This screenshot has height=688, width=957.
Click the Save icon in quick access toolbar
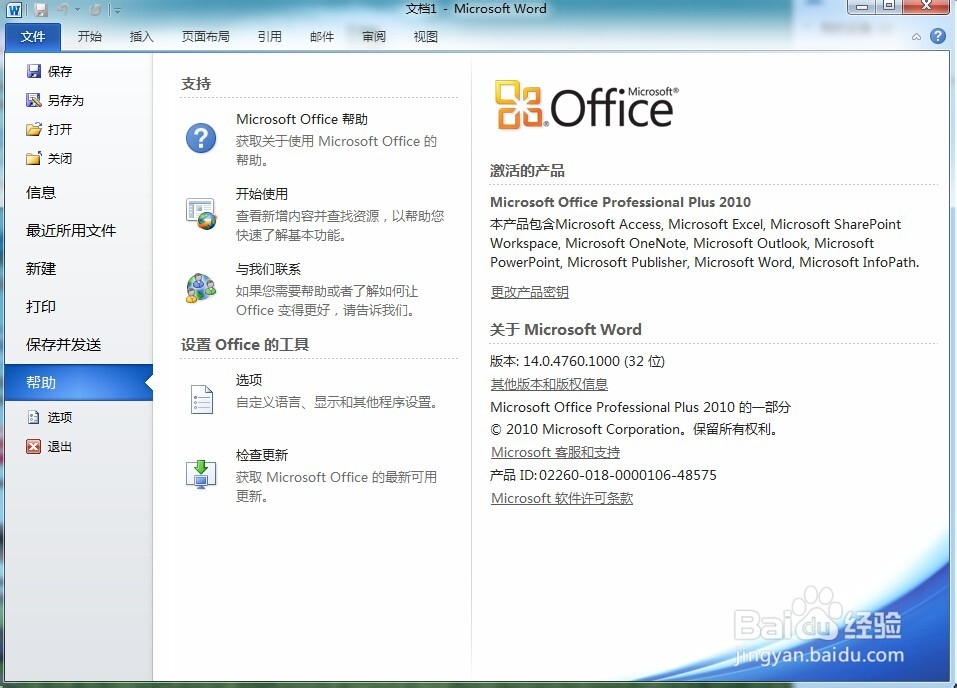(x=41, y=10)
